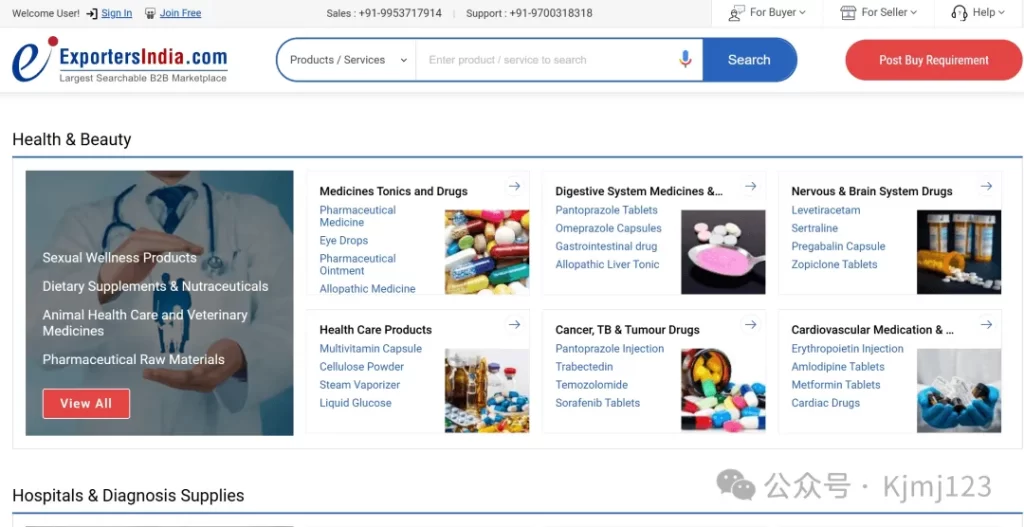This screenshot has width=1024, height=527.
Task: Click Pantoprazole Tablets link
Action: tap(606, 210)
